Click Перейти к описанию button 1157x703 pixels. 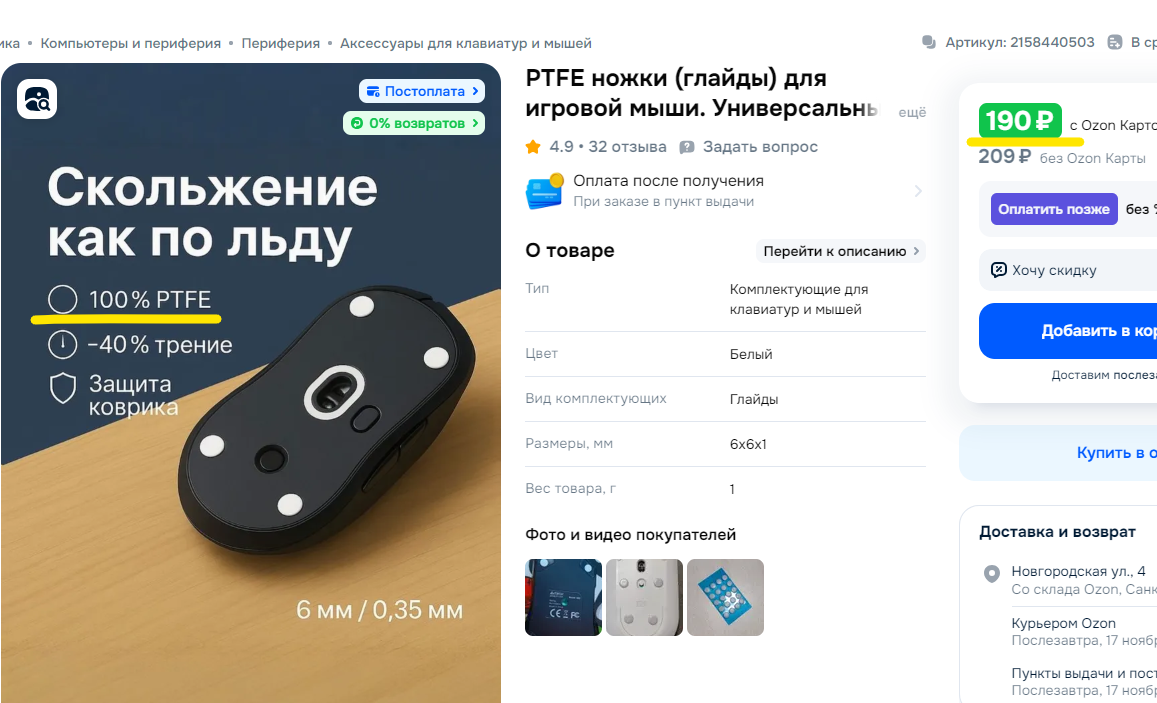840,251
